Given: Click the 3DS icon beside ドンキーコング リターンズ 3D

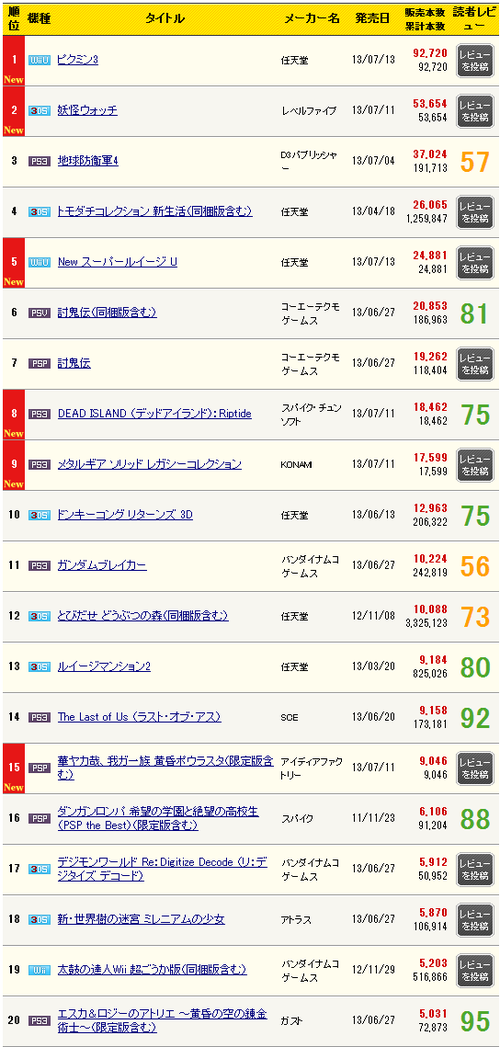Looking at the screenshot, I should click(39, 515).
